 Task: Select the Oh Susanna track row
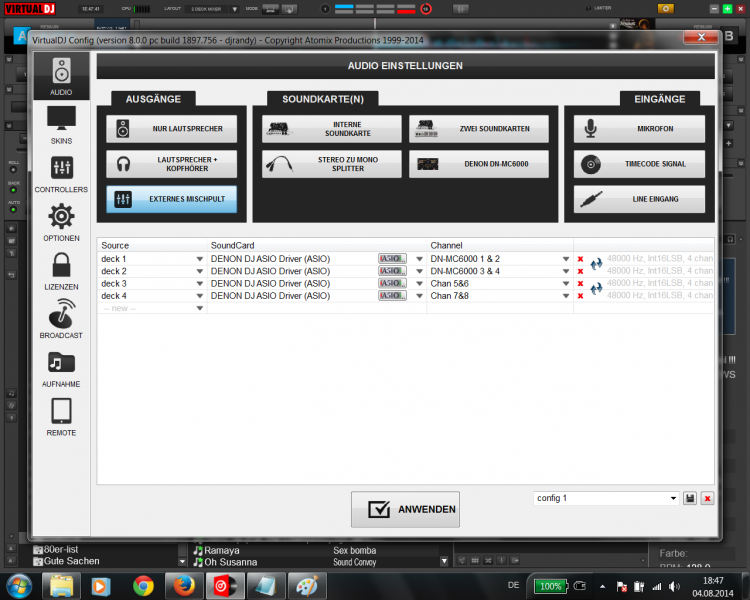click(x=316, y=562)
